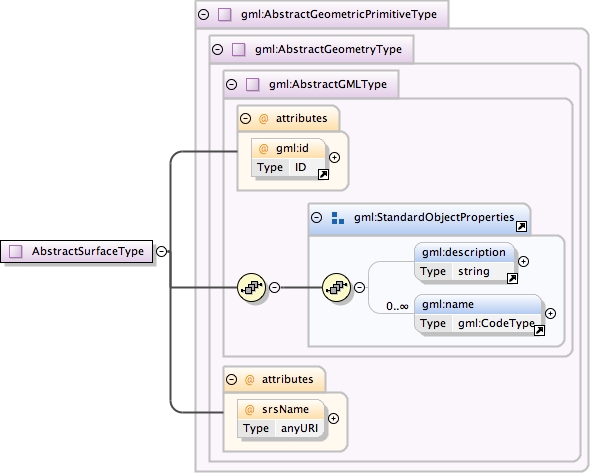Collapse the AbstractSurfaceType root node
Screen dimensions: 590x473
161,251
